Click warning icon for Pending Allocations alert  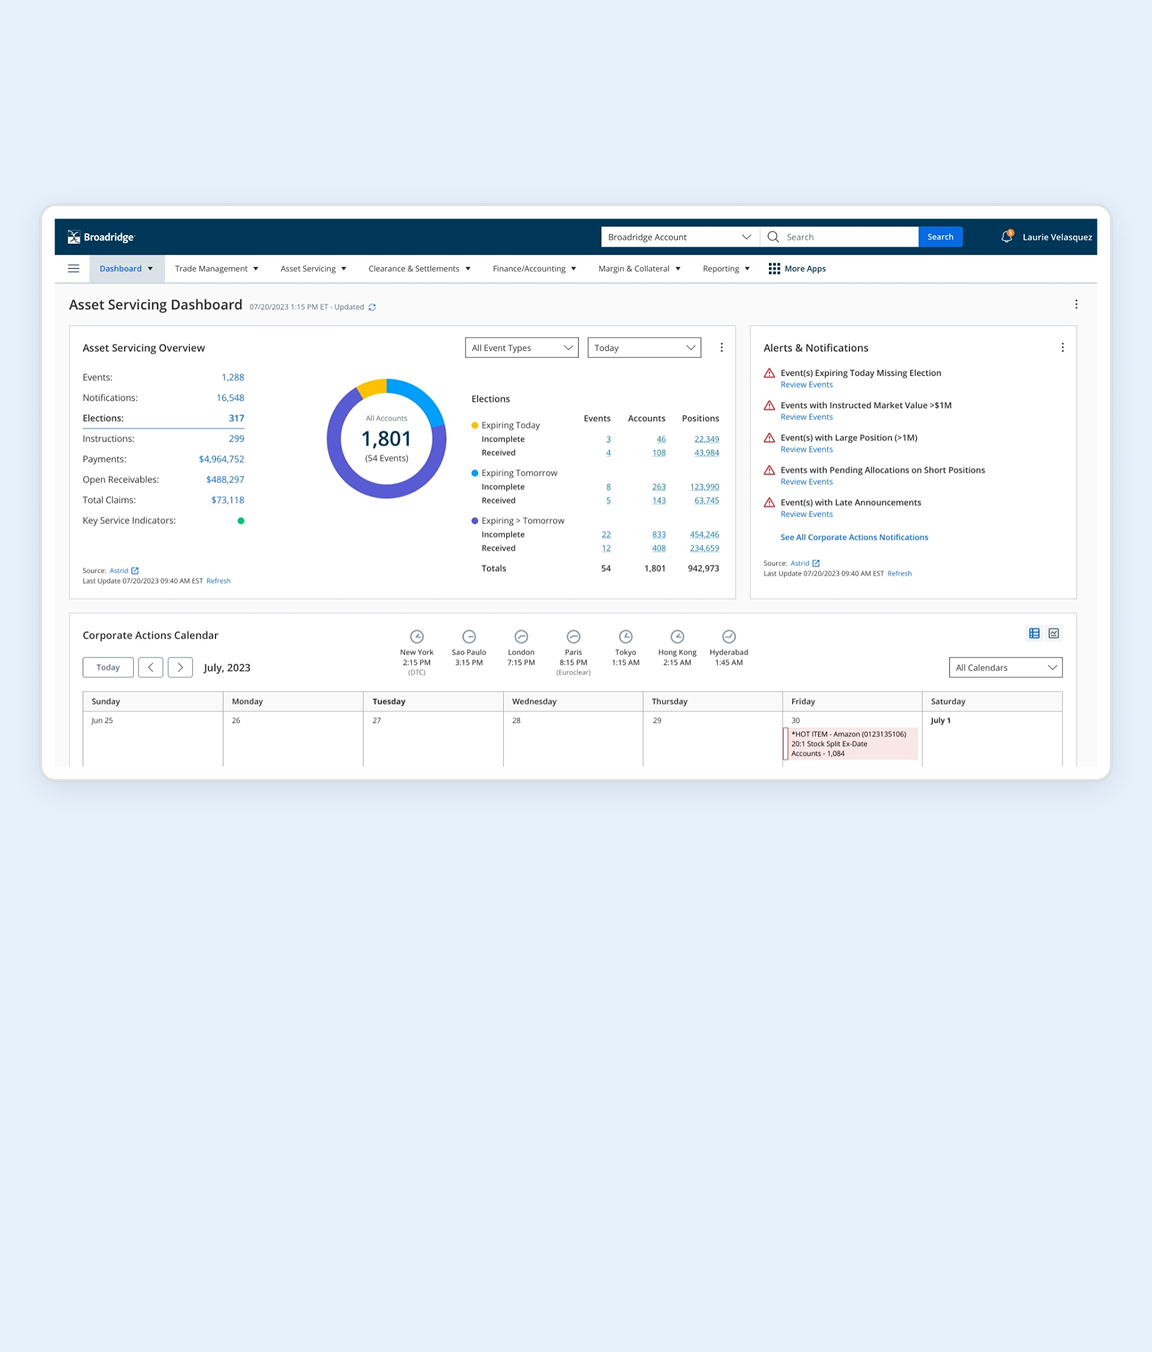tap(769, 470)
